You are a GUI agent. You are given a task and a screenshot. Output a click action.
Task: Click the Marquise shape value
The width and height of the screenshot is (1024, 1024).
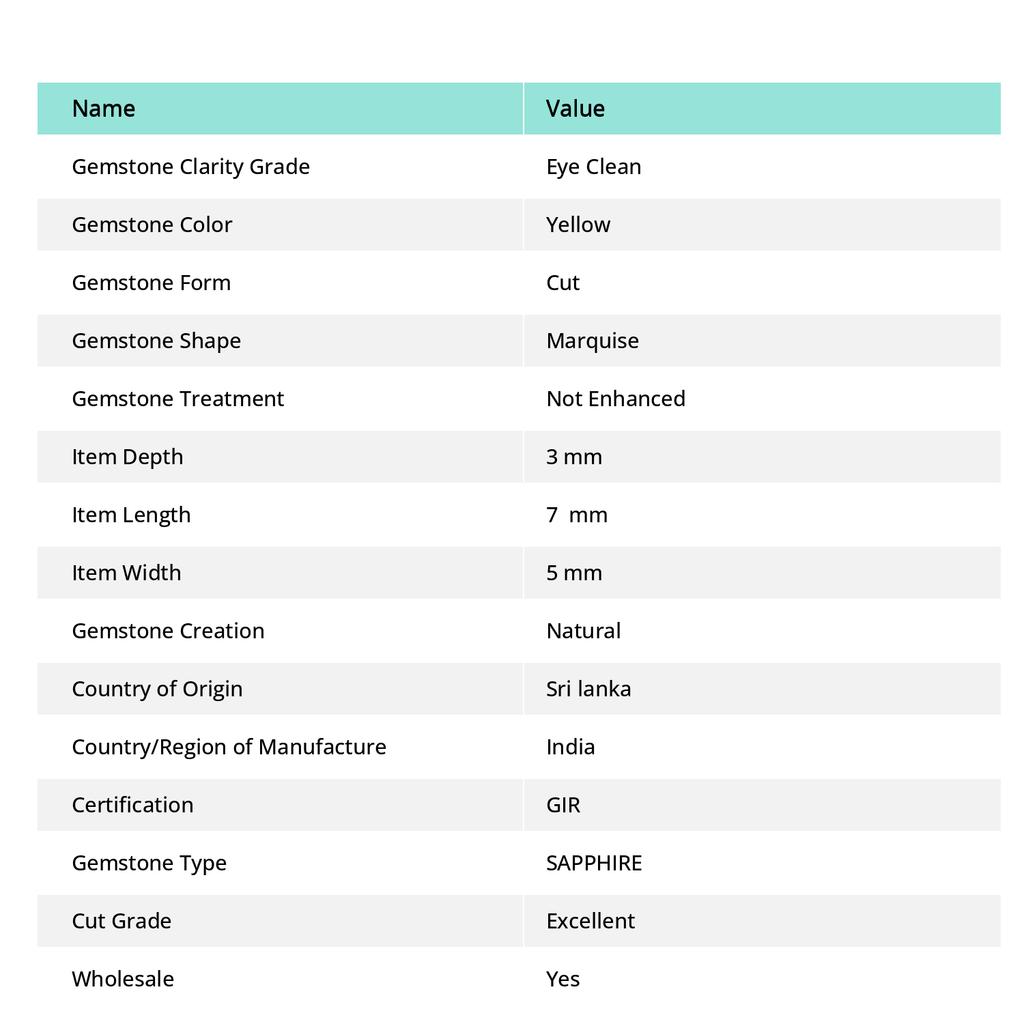592,341
